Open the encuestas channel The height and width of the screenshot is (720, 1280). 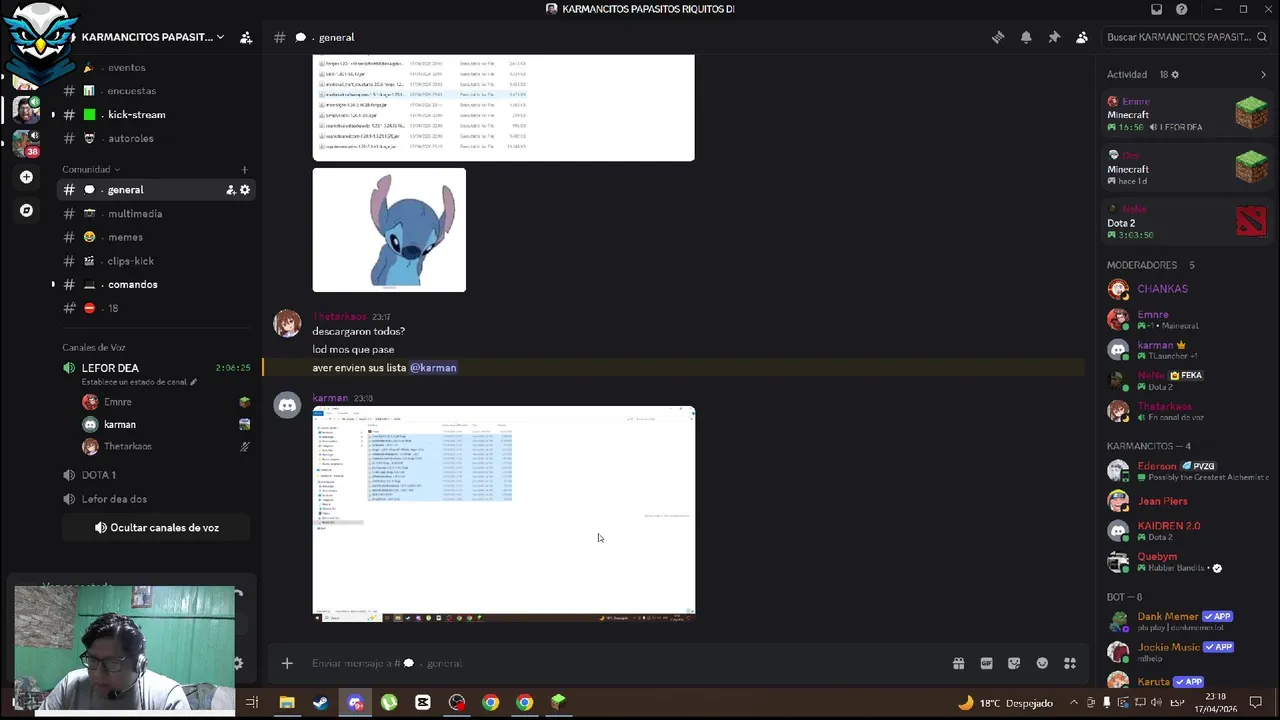[157, 91]
